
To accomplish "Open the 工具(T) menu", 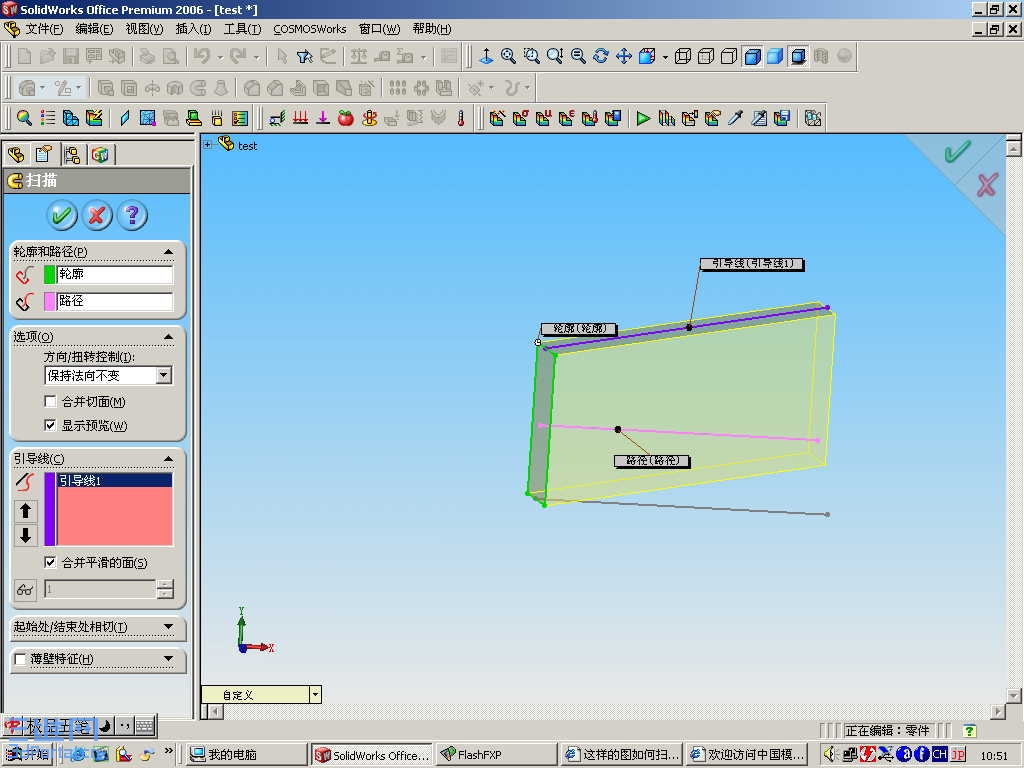I will [x=242, y=29].
